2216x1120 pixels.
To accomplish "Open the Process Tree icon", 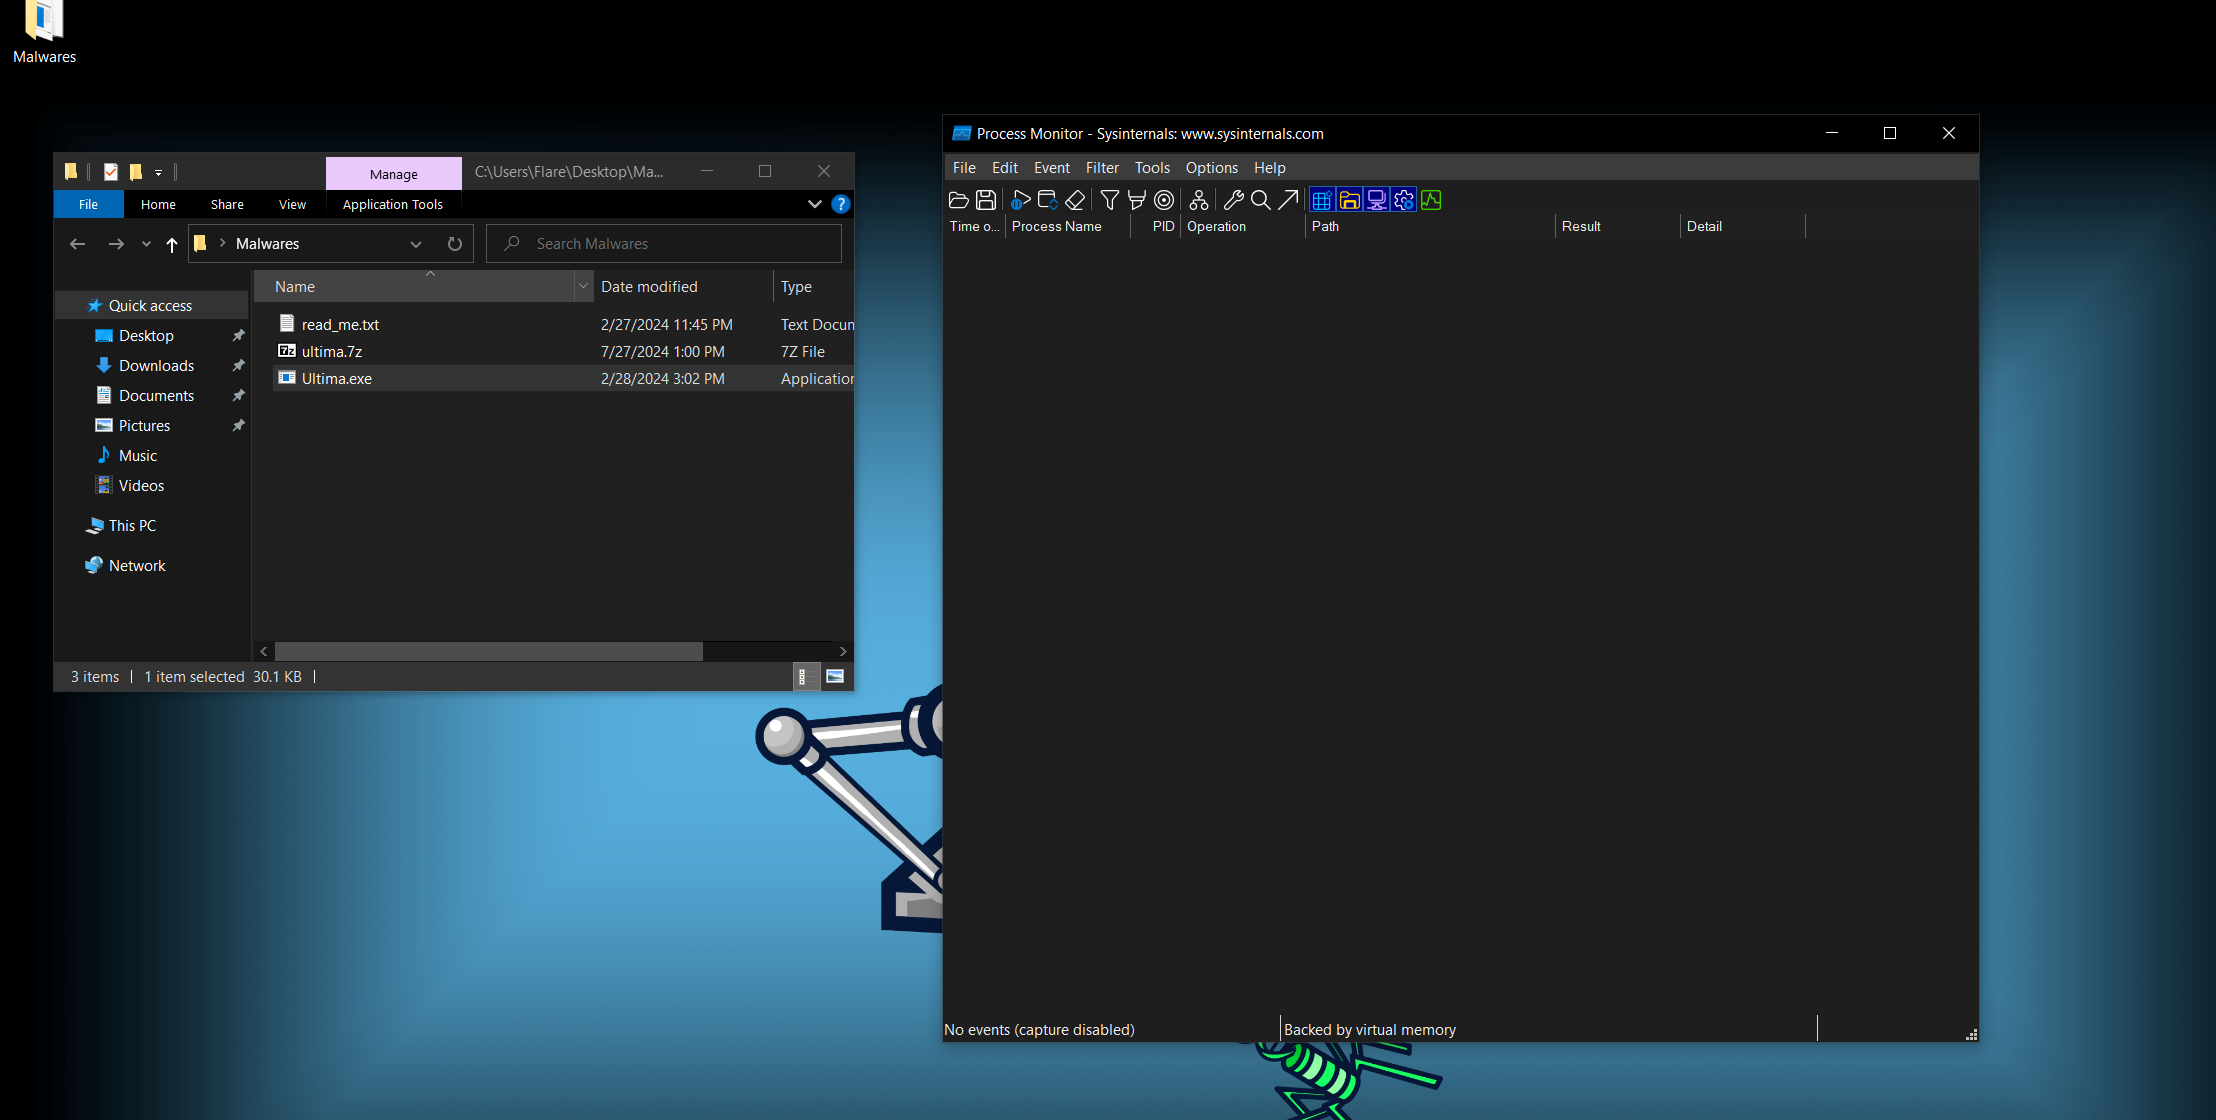I will (x=1198, y=200).
